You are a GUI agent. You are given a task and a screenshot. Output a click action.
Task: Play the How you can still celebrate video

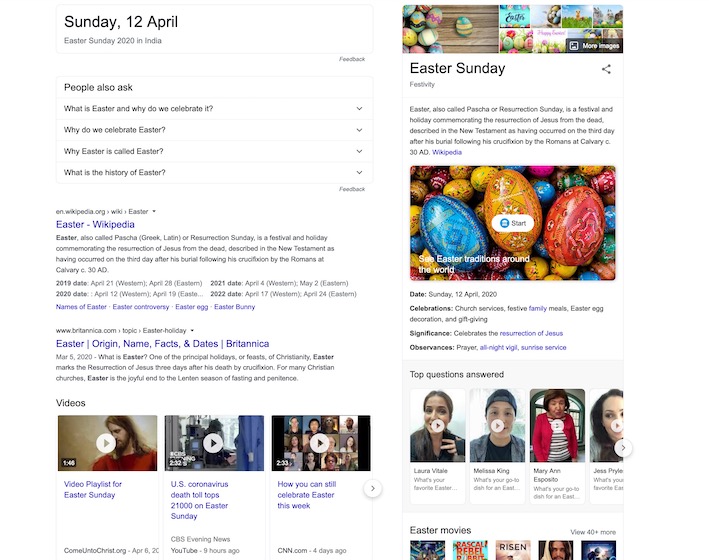[x=320, y=443]
